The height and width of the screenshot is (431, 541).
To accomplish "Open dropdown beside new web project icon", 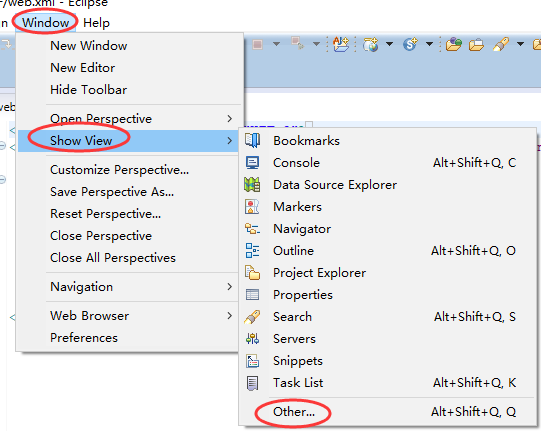I will pyautogui.click(x=390, y=44).
